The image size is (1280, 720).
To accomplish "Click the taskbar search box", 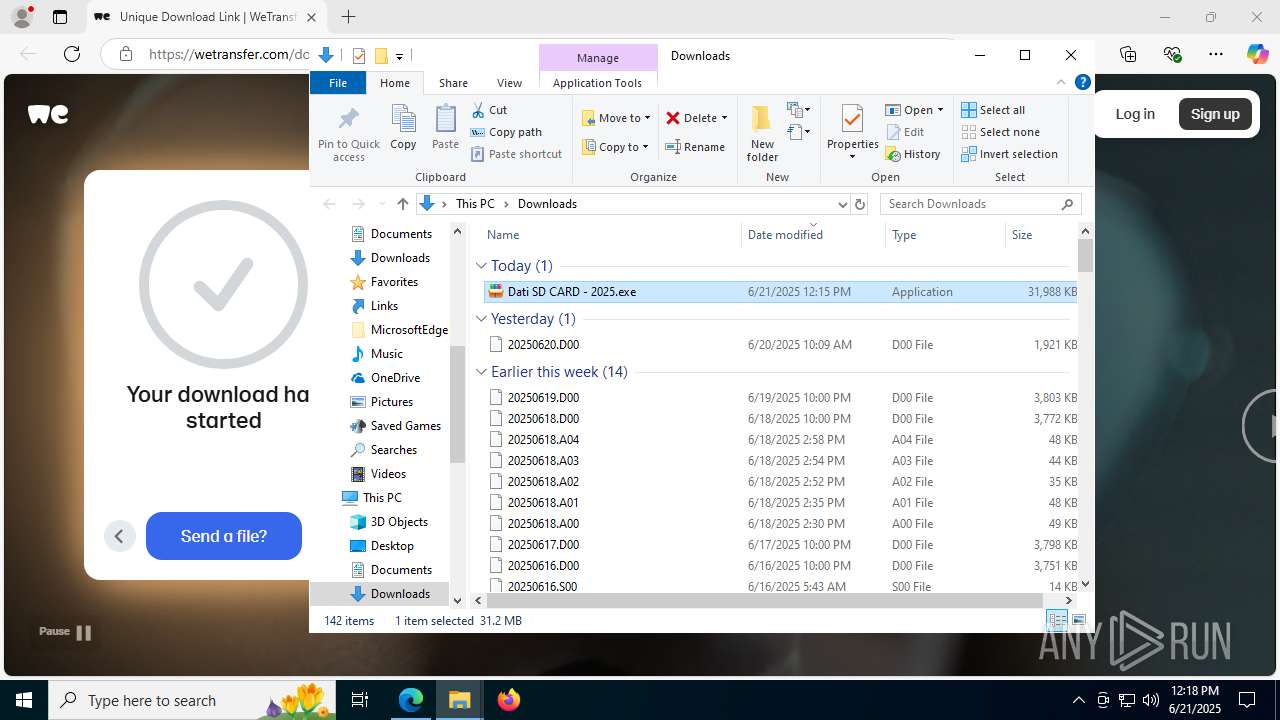I will point(190,700).
